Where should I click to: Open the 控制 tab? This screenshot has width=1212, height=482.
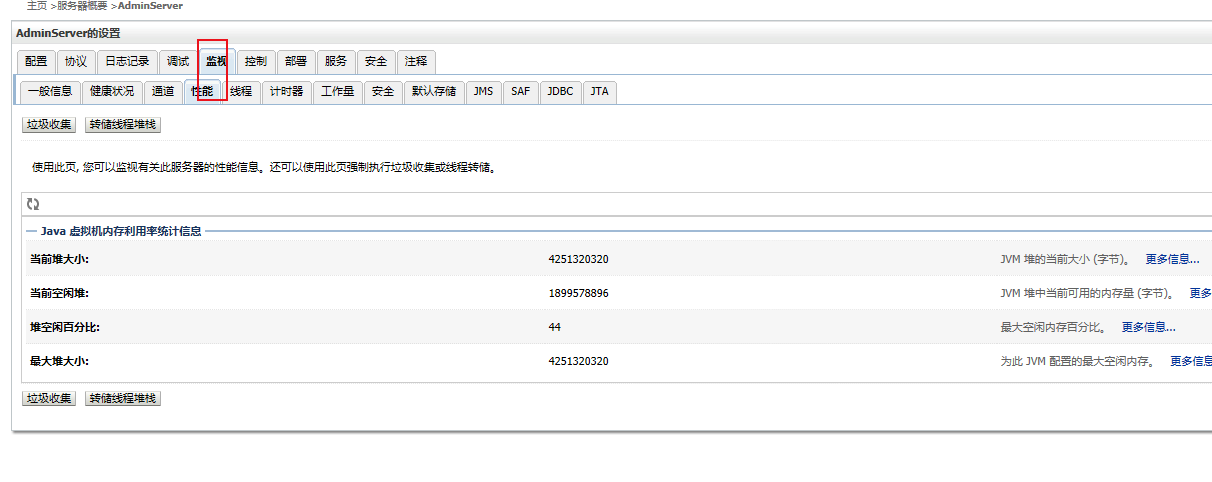[256, 62]
